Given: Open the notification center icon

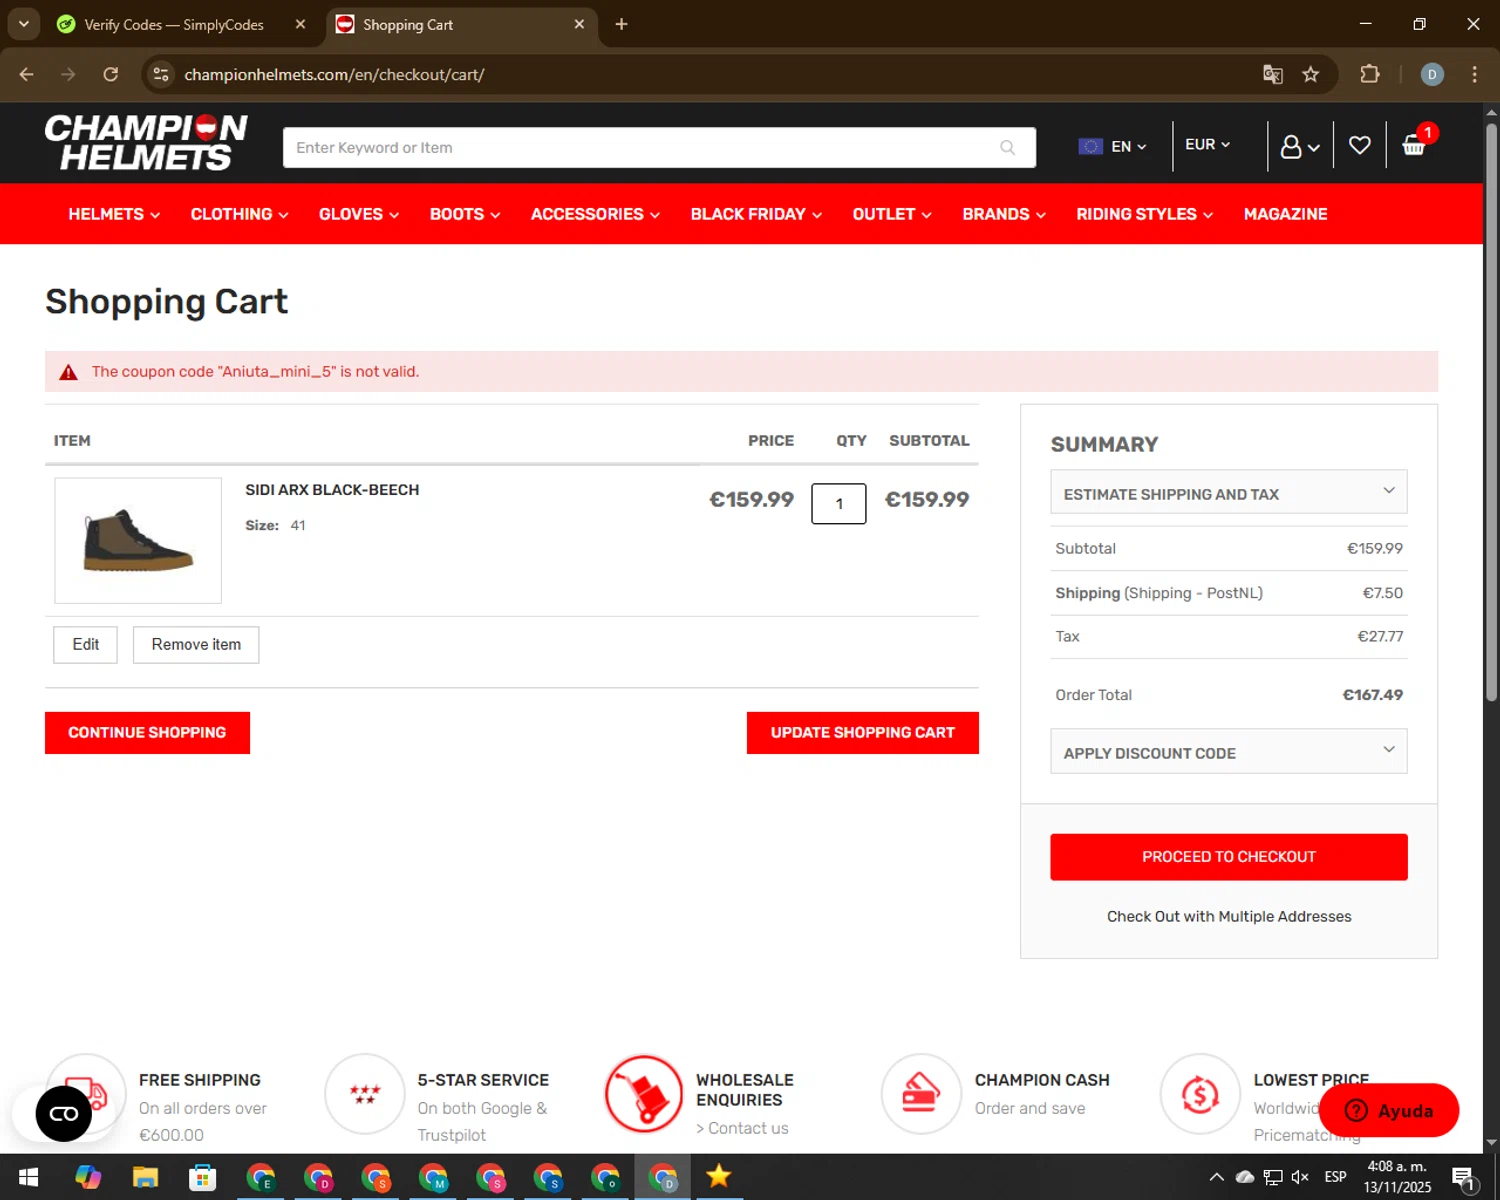Looking at the screenshot, I should pos(1464,1178).
